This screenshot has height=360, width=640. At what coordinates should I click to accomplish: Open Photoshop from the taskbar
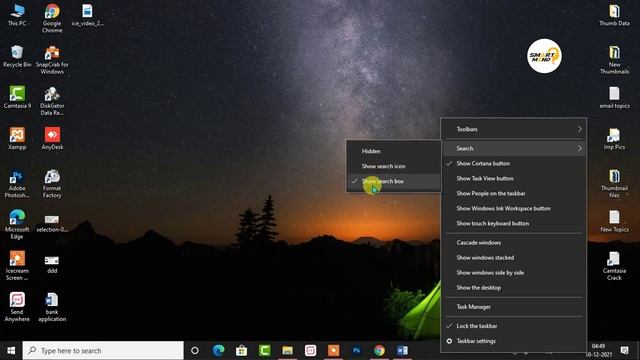(356, 351)
